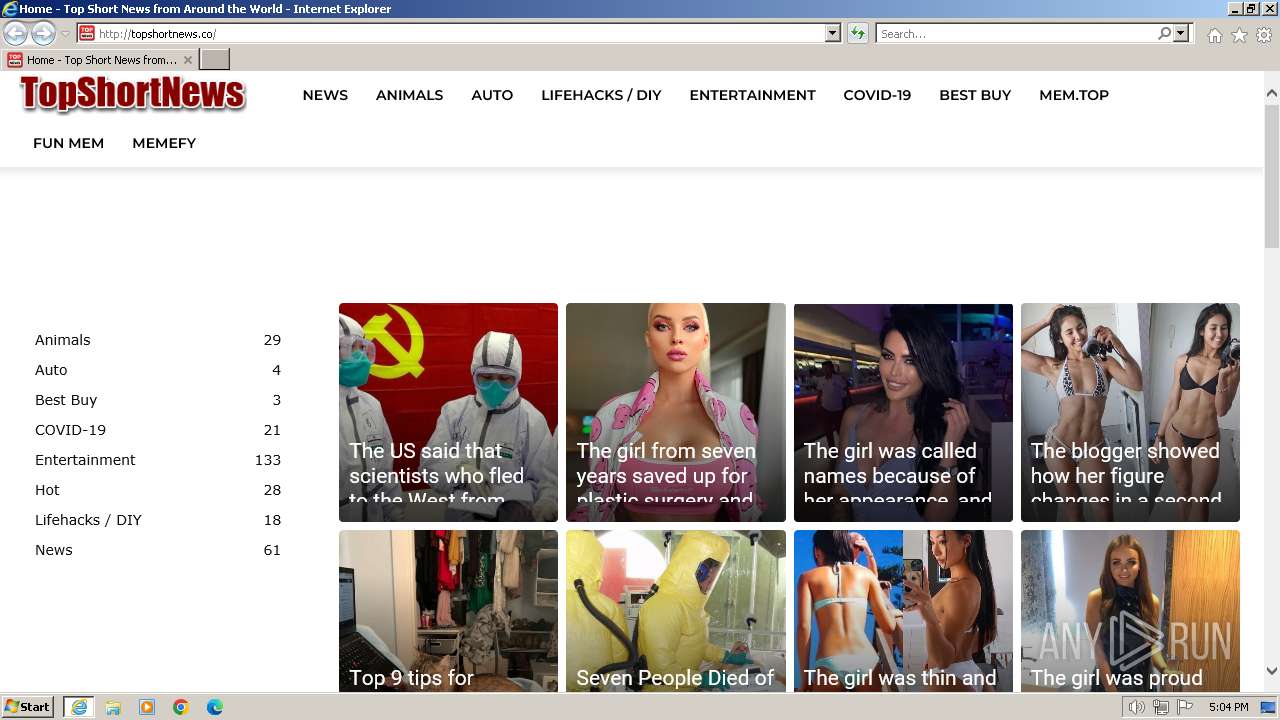The image size is (1280, 720).
Task: Open a new blank tab
Action: click(215, 60)
